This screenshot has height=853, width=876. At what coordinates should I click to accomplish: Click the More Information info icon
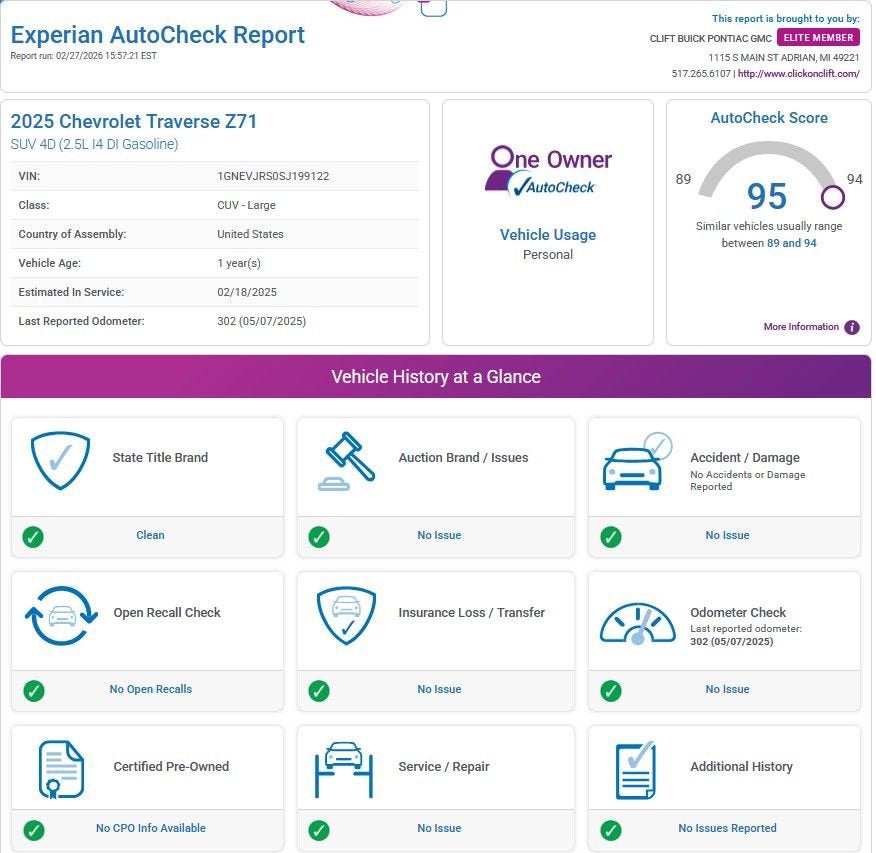[x=852, y=327]
